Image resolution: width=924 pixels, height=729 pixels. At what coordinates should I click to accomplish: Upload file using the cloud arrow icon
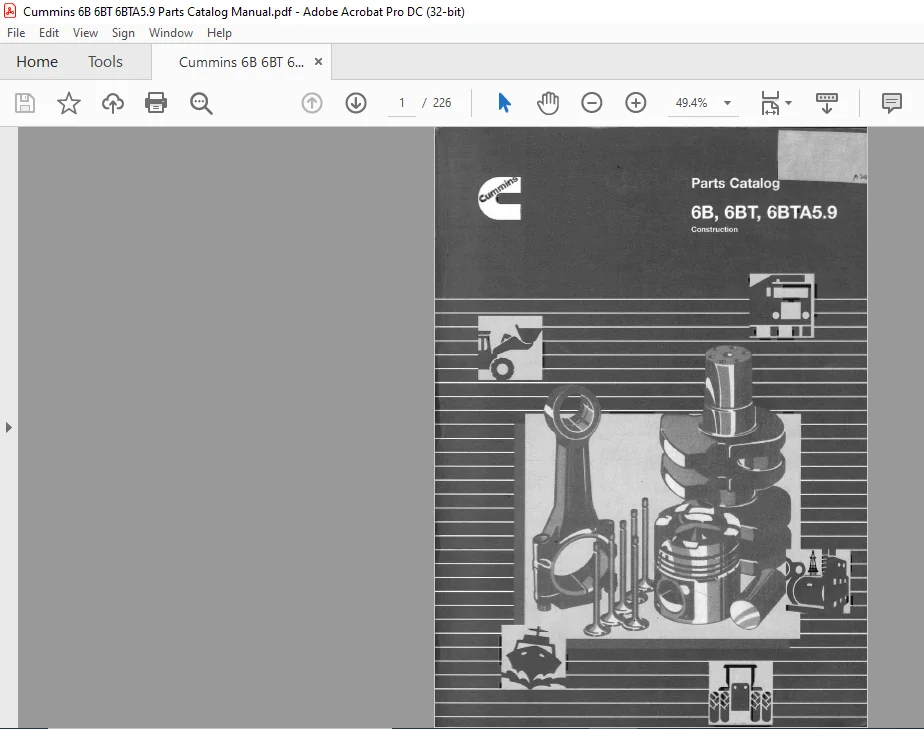(x=113, y=103)
